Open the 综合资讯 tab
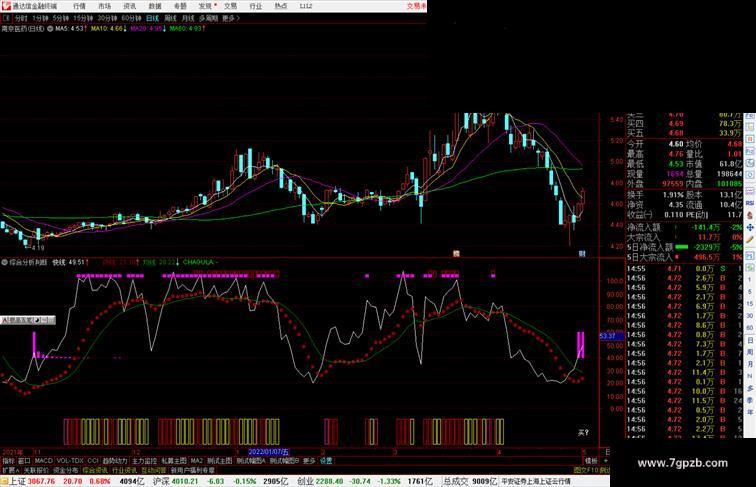The width and height of the screenshot is (756, 487). click(94, 470)
